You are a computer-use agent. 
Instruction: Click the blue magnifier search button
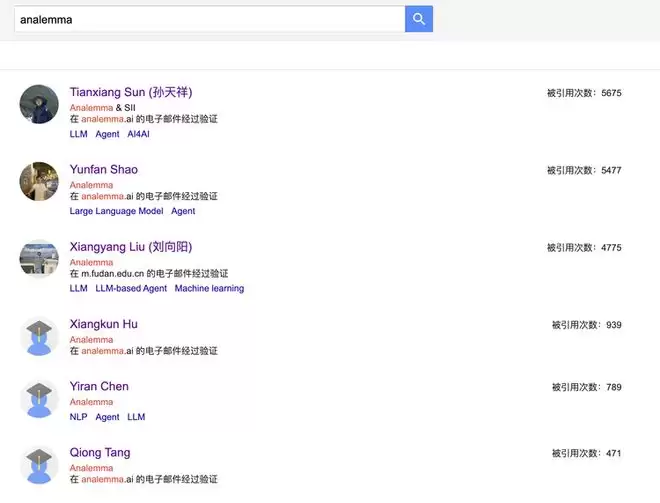coord(419,19)
